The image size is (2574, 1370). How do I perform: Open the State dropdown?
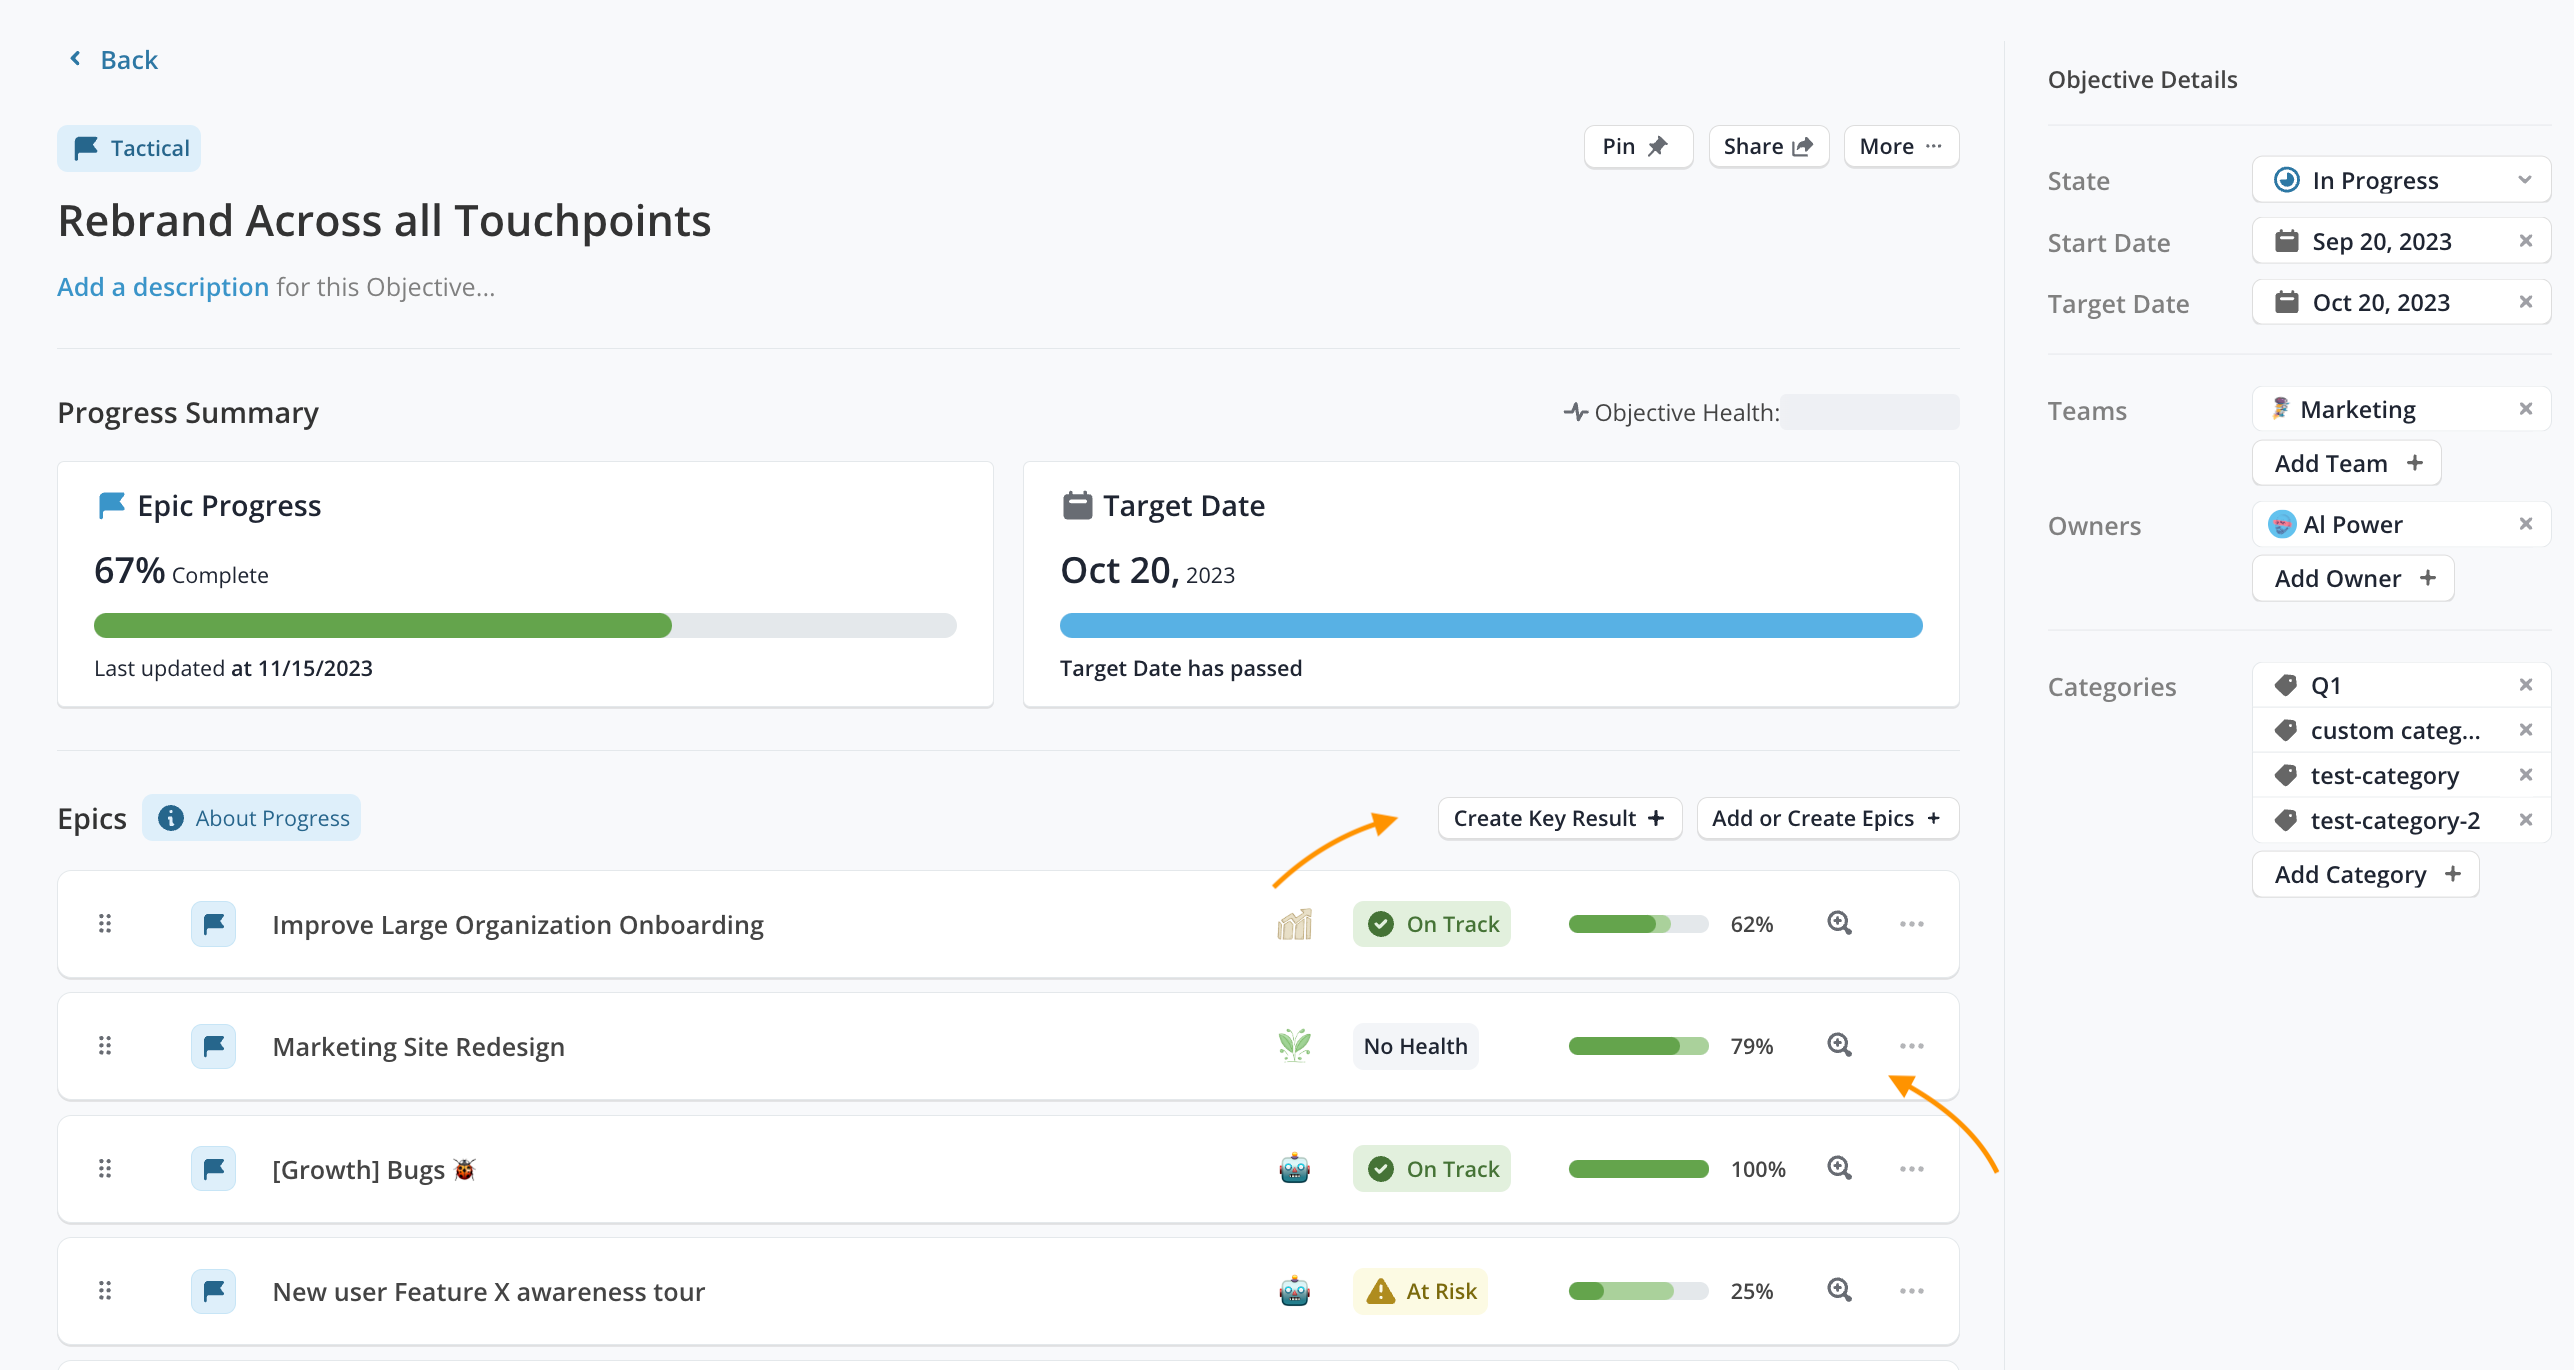pyautogui.click(x=2400, y=180)
